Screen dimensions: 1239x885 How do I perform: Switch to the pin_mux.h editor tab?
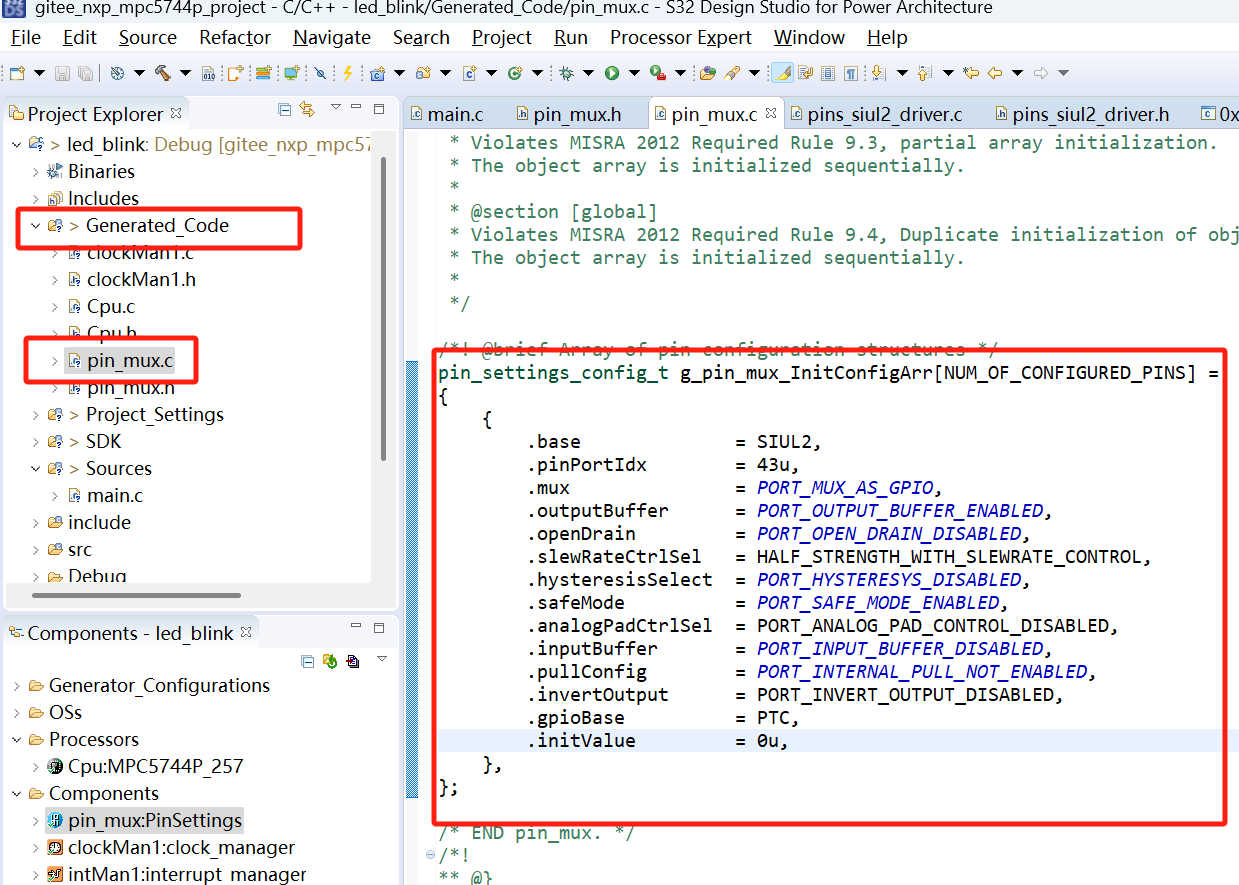tap(568, 114)
